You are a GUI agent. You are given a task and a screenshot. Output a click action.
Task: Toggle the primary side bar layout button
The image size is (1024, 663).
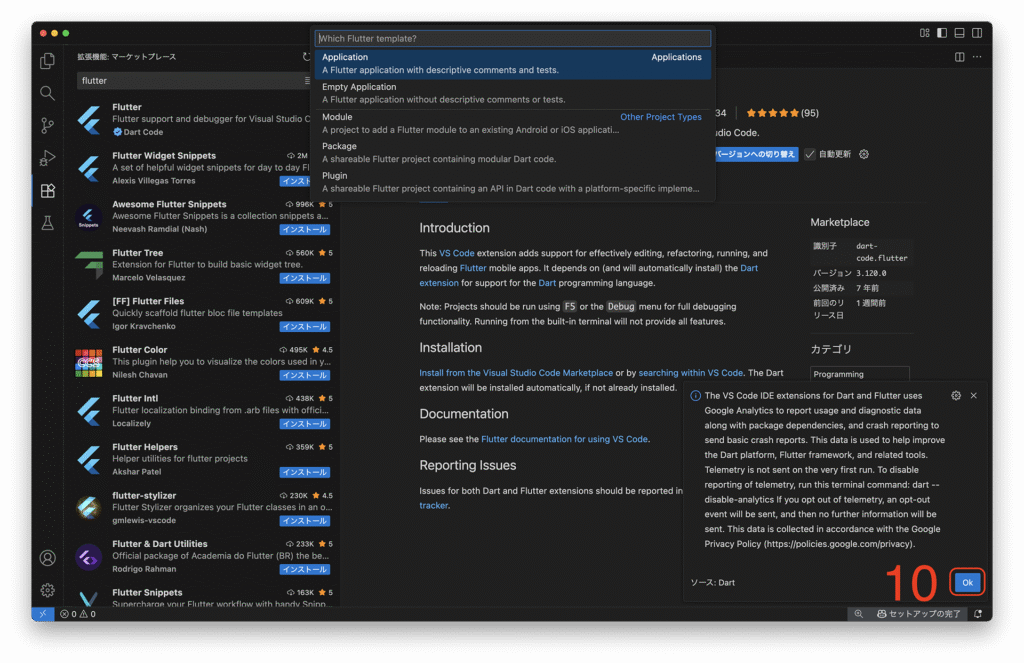pyautogui.click(x=941, y=33)
